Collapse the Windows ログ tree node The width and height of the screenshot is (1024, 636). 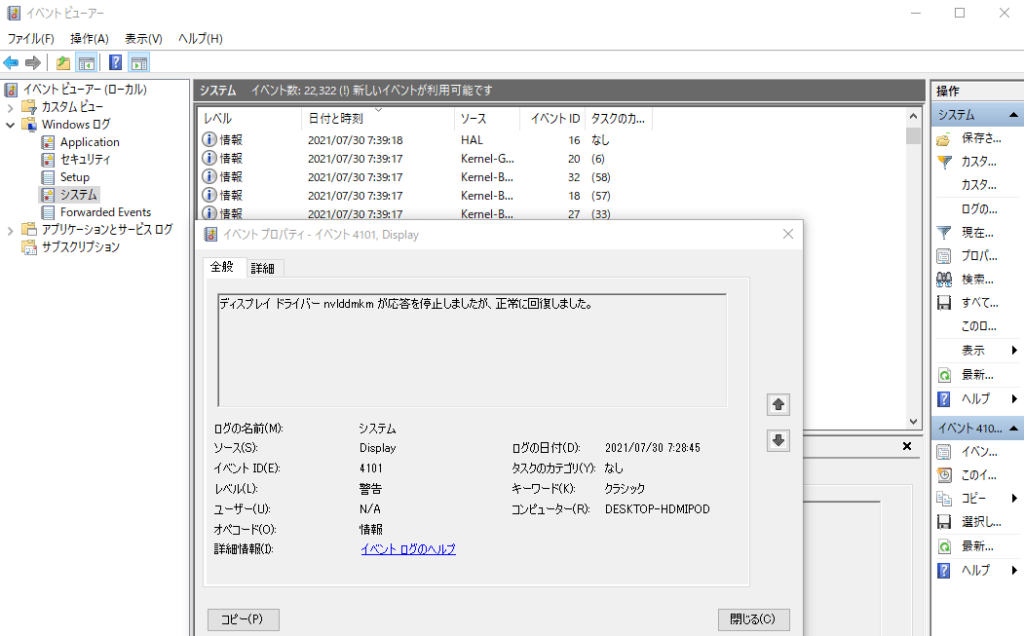coord(8,123)
